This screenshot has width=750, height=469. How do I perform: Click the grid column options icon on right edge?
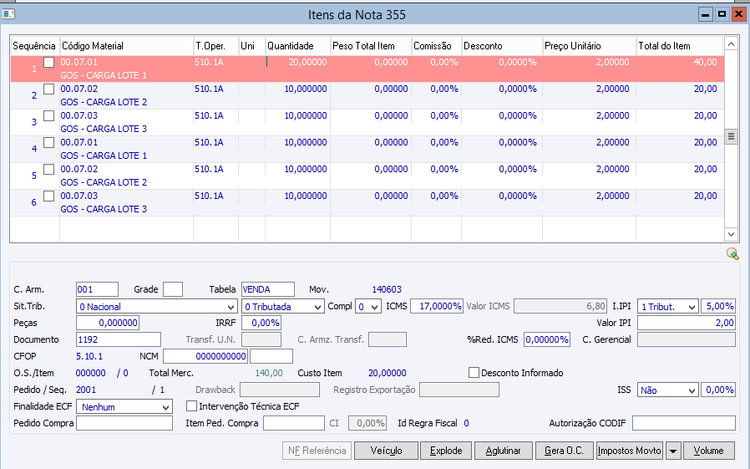(731, 136)
